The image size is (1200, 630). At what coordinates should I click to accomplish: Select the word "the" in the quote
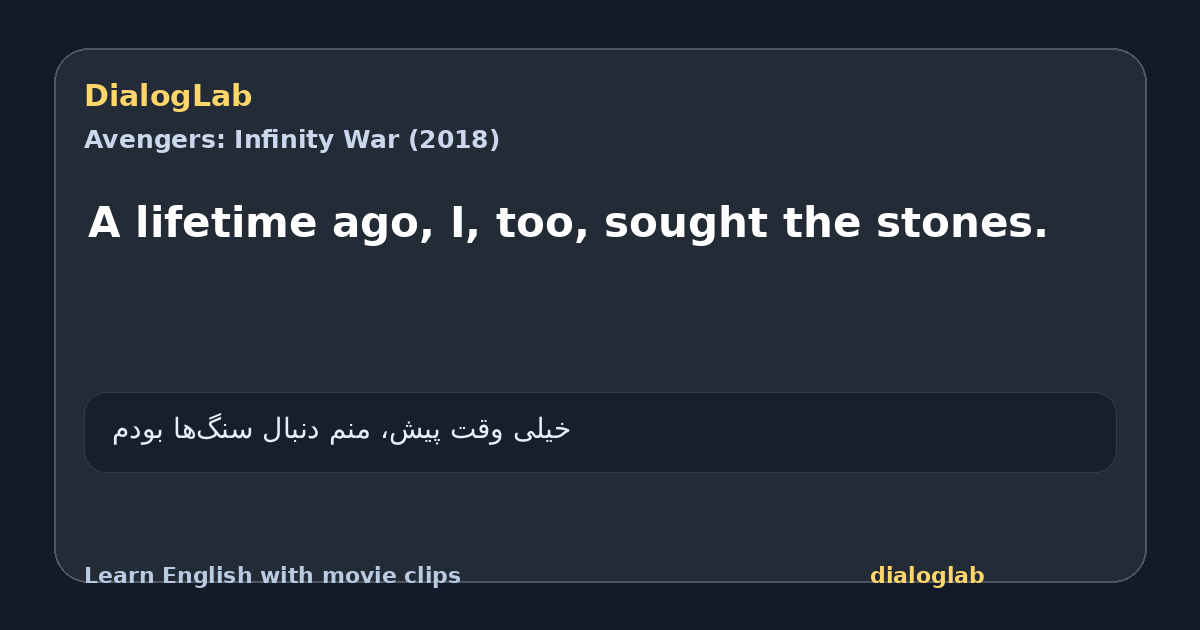821,223
